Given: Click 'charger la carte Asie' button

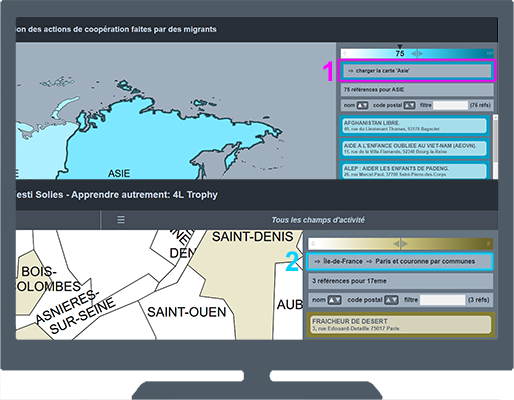Looking at the screenshot, I should coord(417,71).
